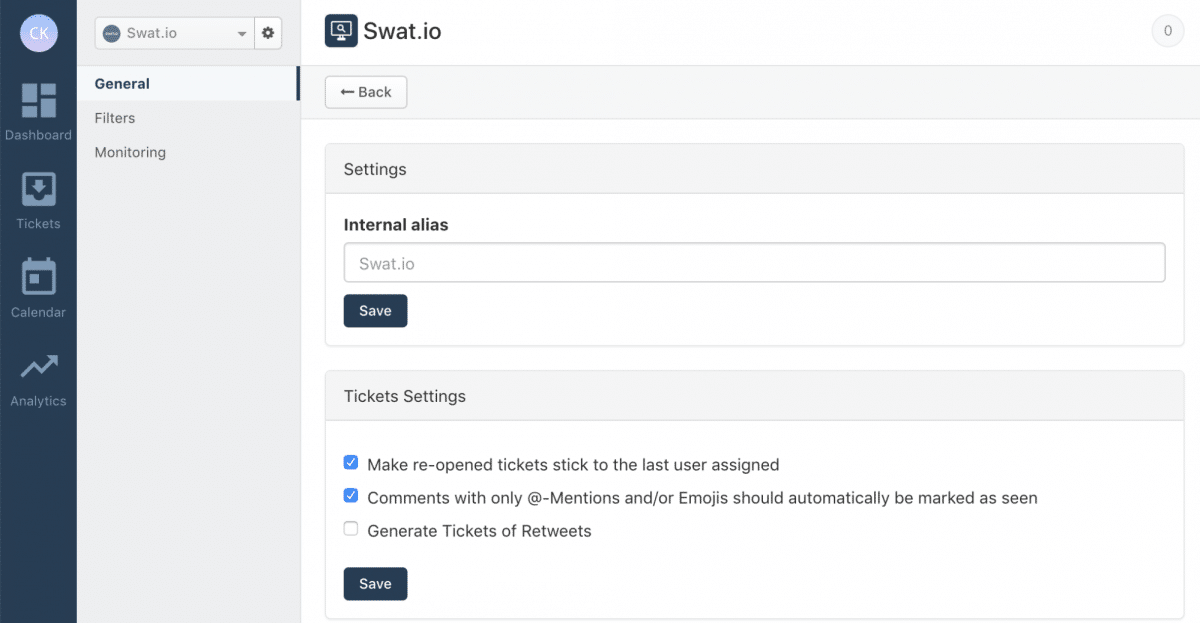Screen dimensions: 1200x623
Task: Open the Calendar icon in sidebar
Action: click(x=38, y=277)
